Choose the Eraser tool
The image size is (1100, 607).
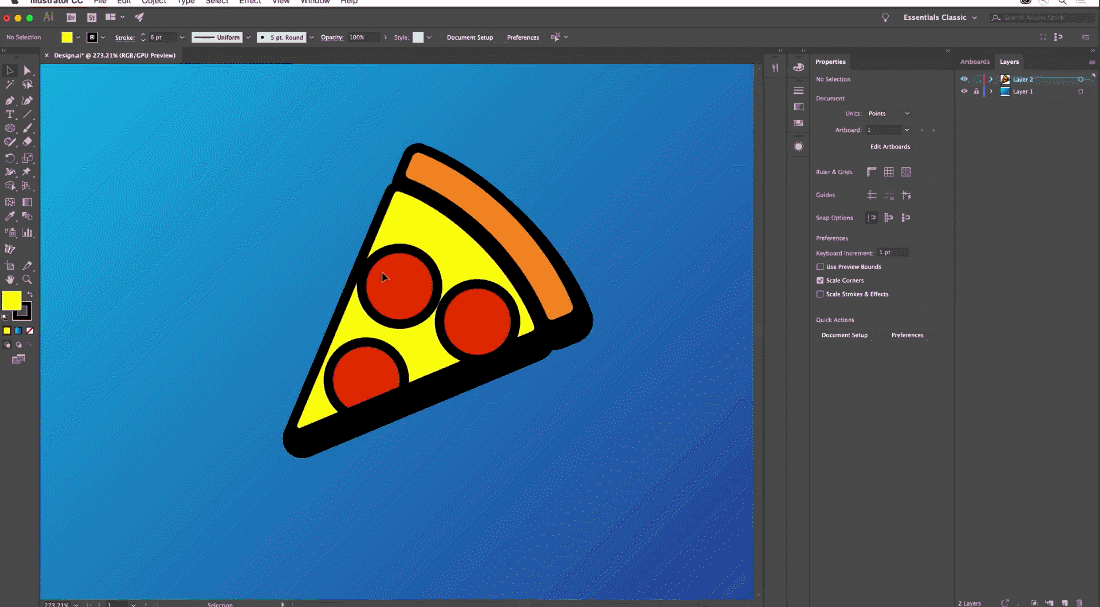(27, 142)
